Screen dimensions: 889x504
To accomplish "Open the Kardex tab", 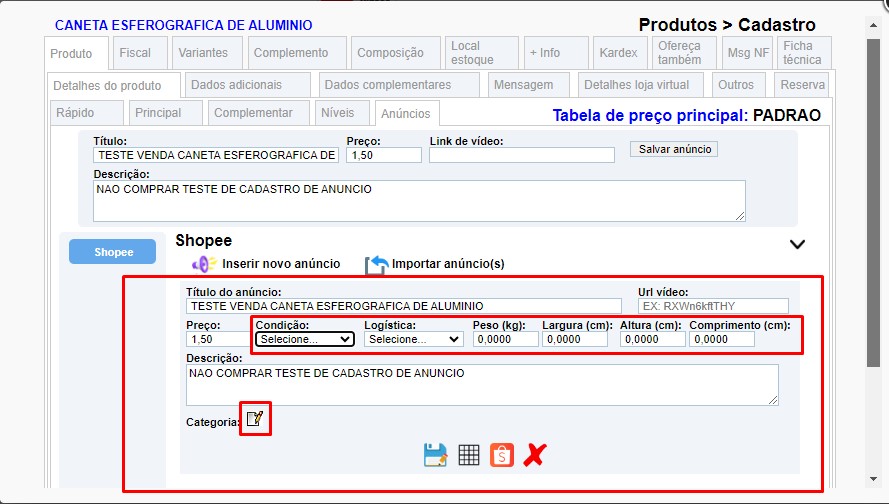I will (620, 53).
